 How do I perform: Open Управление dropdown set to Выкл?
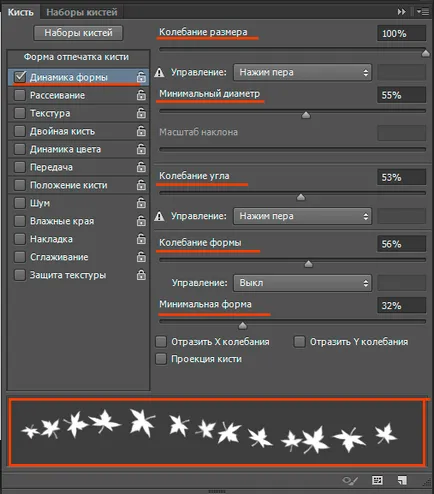pyautogui.click(x=302, y=283)
